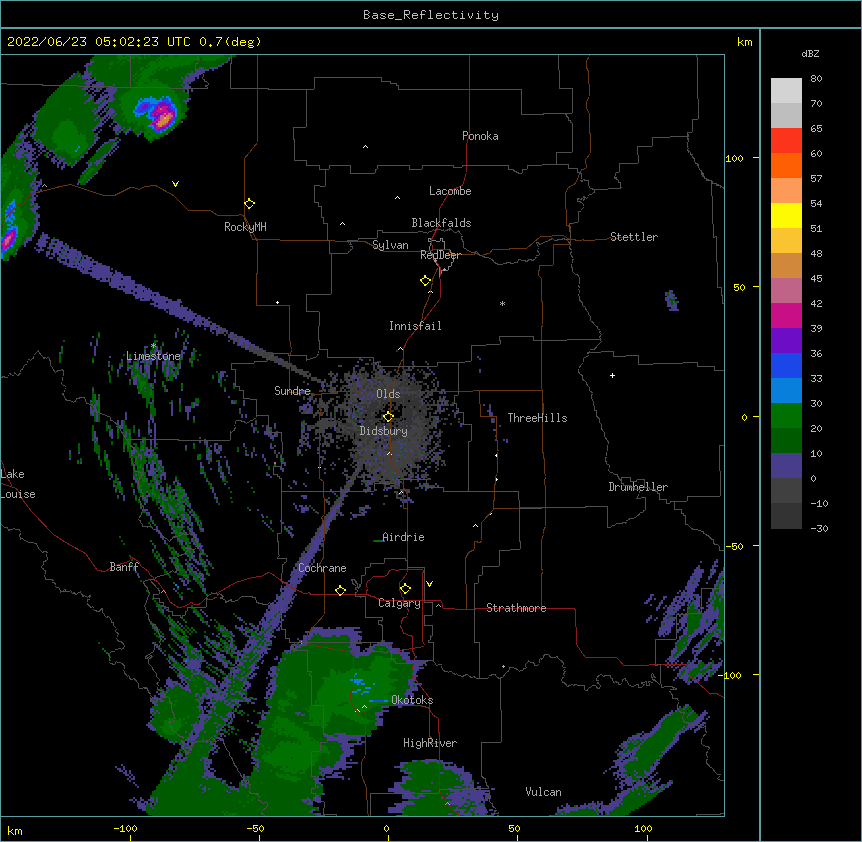The height and width of the screenshot is (842, 862).
Task: Click the yellow station marker south of RedDeer
Action: pos(425,281)
